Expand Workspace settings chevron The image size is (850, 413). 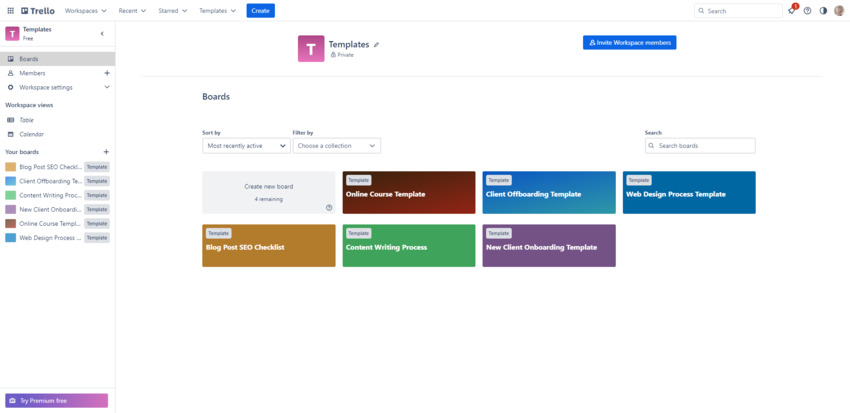(x=107, y=87)
